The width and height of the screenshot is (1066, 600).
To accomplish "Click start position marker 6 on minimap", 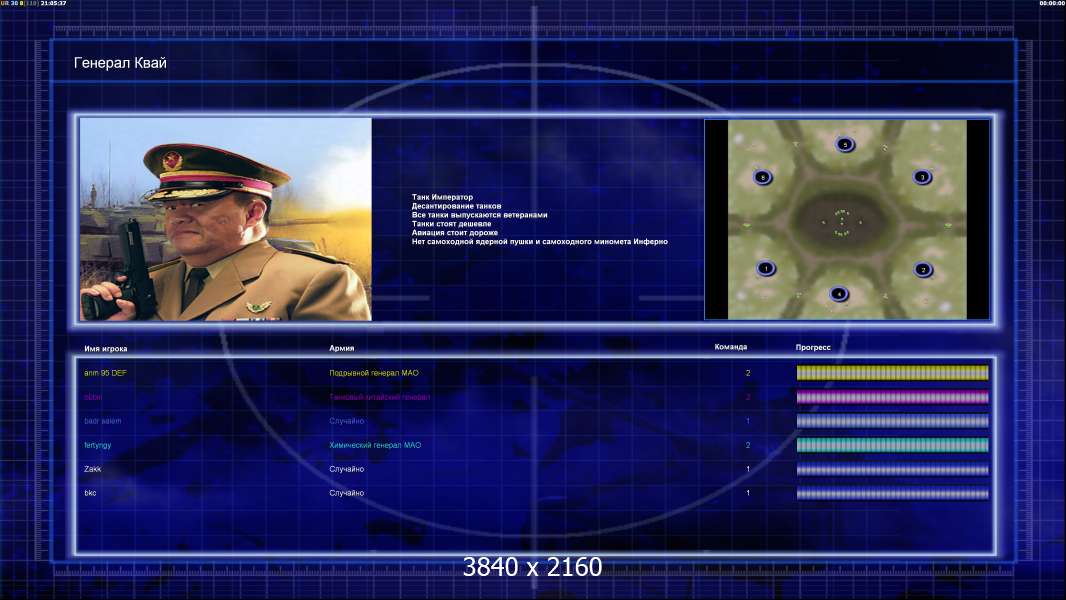I will point(763,178).
